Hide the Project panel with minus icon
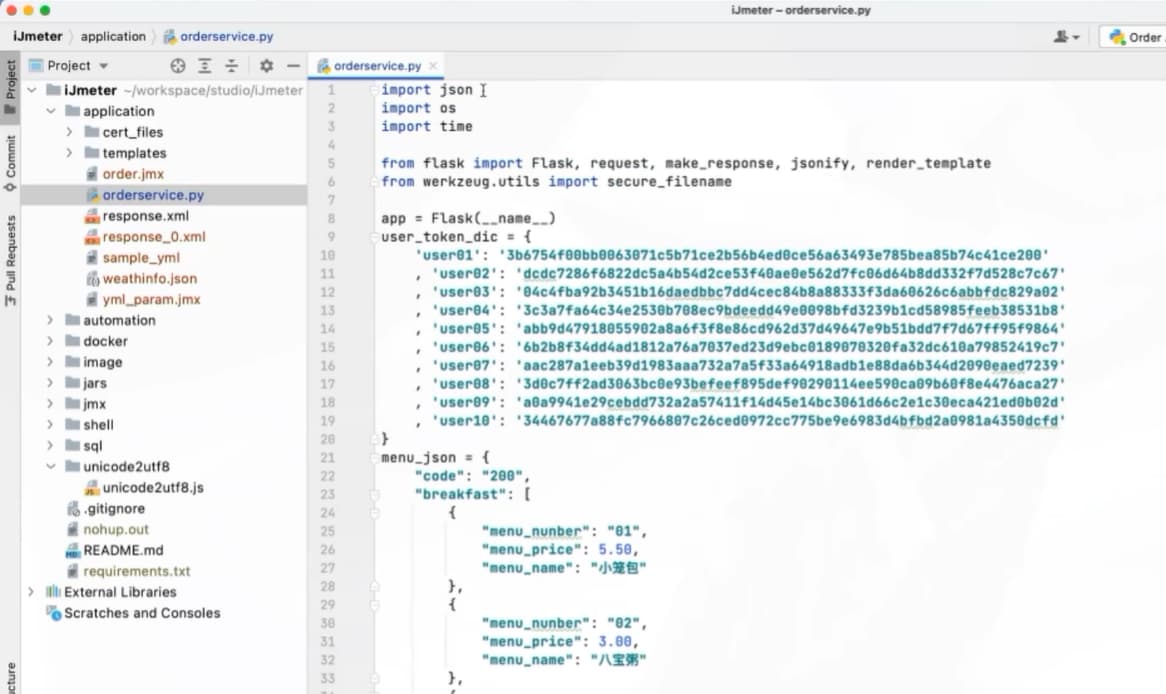The width and height of the screenshot is (1166, 694). 294,65
